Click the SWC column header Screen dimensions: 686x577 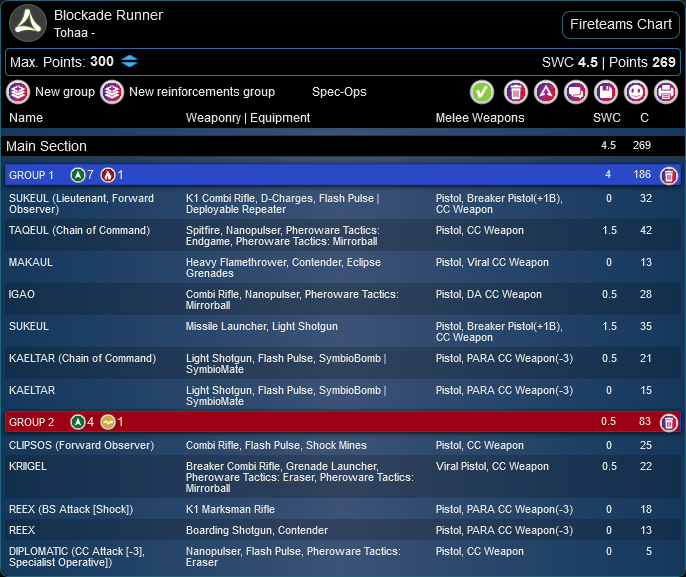tap(607, 118)
